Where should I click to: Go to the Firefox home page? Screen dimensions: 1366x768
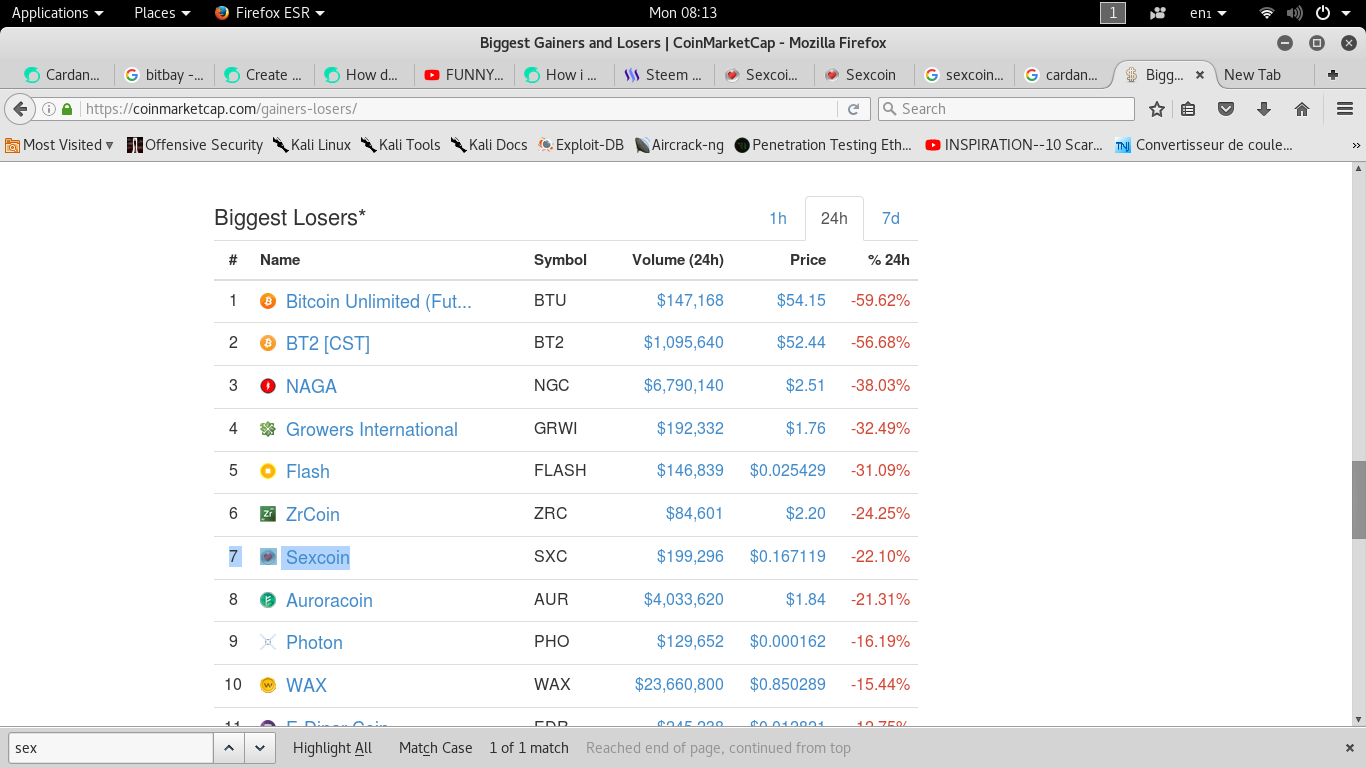click(x=1301, y=109)
